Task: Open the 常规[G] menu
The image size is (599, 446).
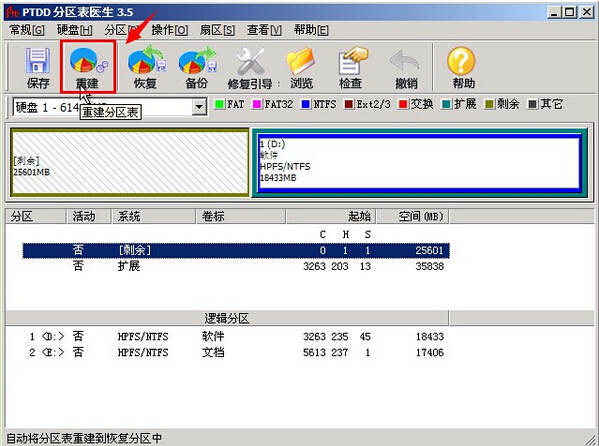Action: (27, 30)
